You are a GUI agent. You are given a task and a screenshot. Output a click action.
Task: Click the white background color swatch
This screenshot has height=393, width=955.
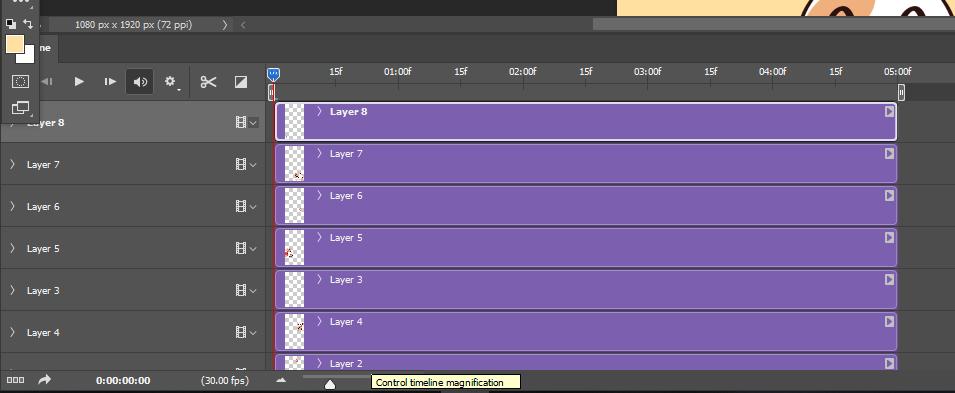point(28,57)
